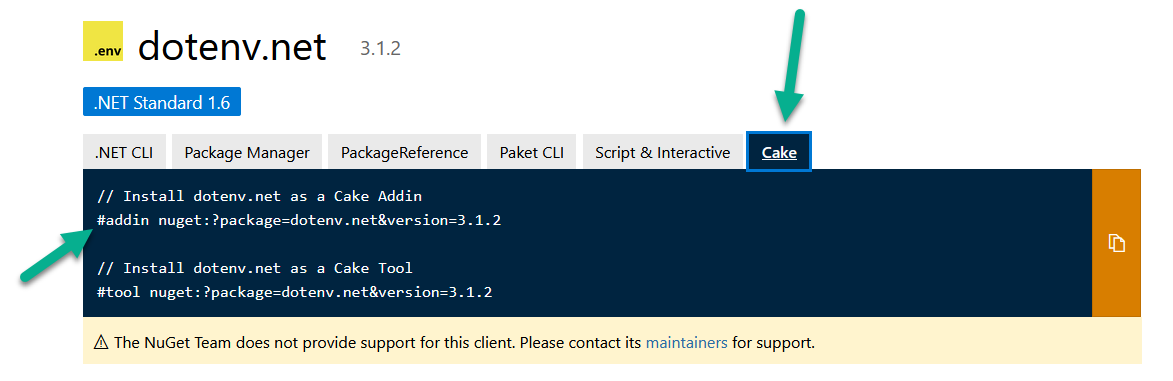The width and height of the screenshot is (1173, 381).
Task: Click the warning triangle icon in notice
Action: [x=101, y=343]
